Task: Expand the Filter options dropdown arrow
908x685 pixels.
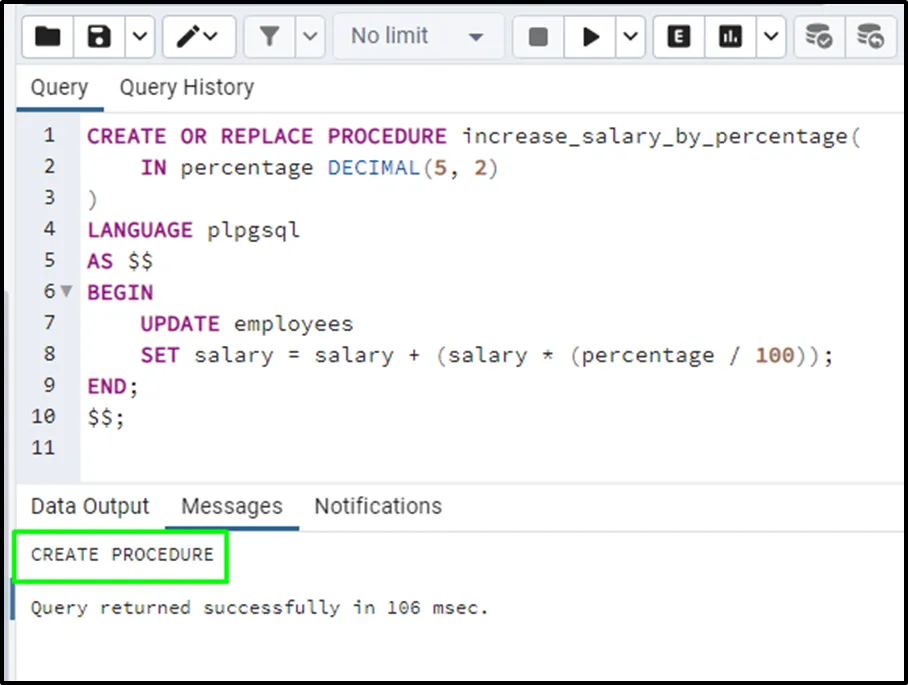Action: (x=310, y=37)
